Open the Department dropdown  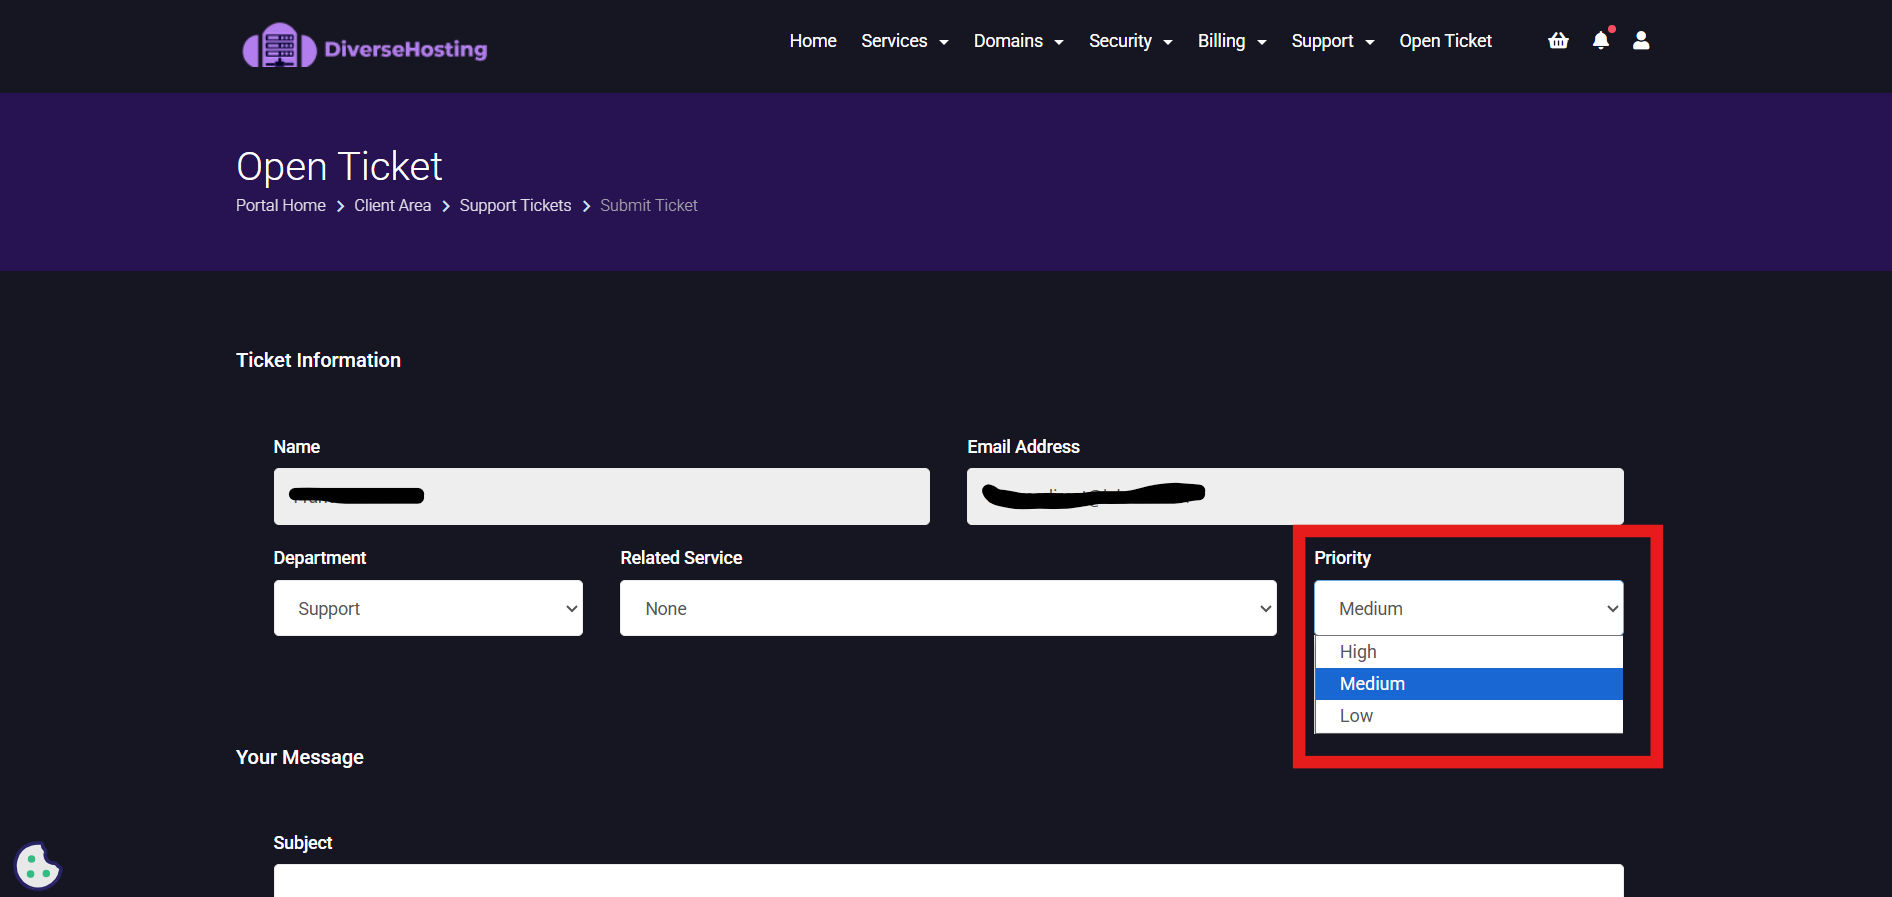tap(428, 608)
